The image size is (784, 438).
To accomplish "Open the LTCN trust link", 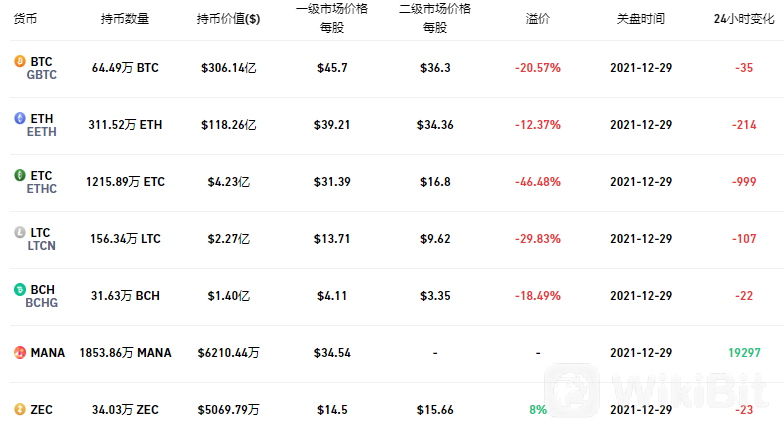I will pyautogui.click(x=42, y=246).
